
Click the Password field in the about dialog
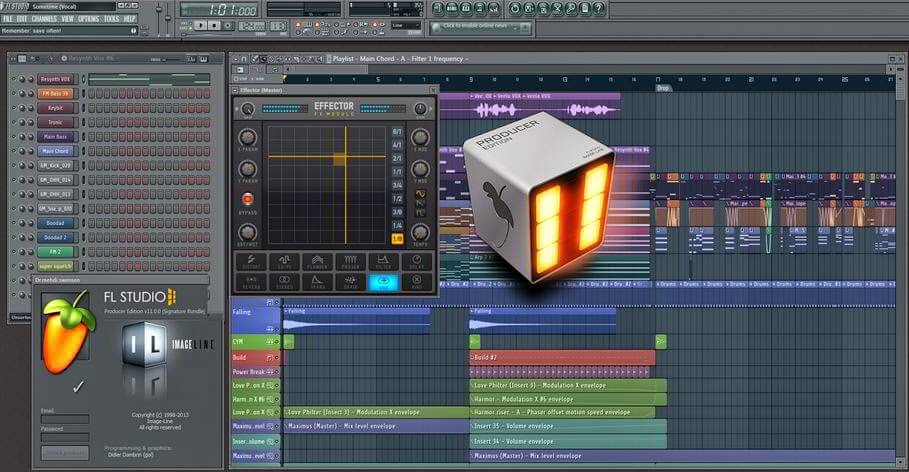(65, 437)
